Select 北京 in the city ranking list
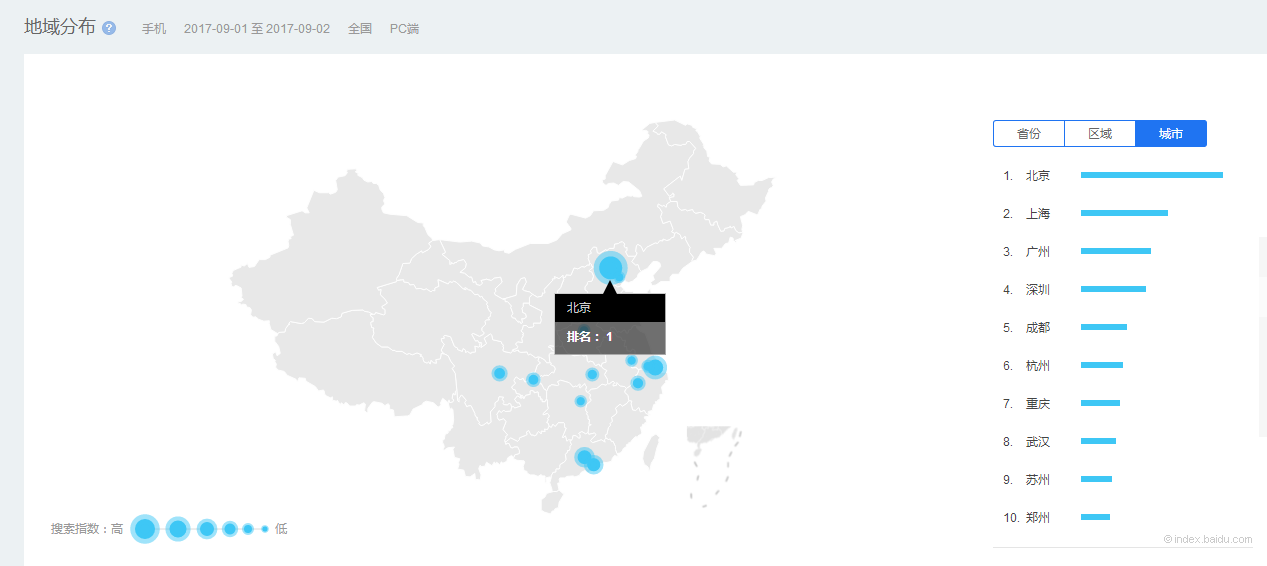The height and width of the screenshot is (566, 1267). (1038, 176)
